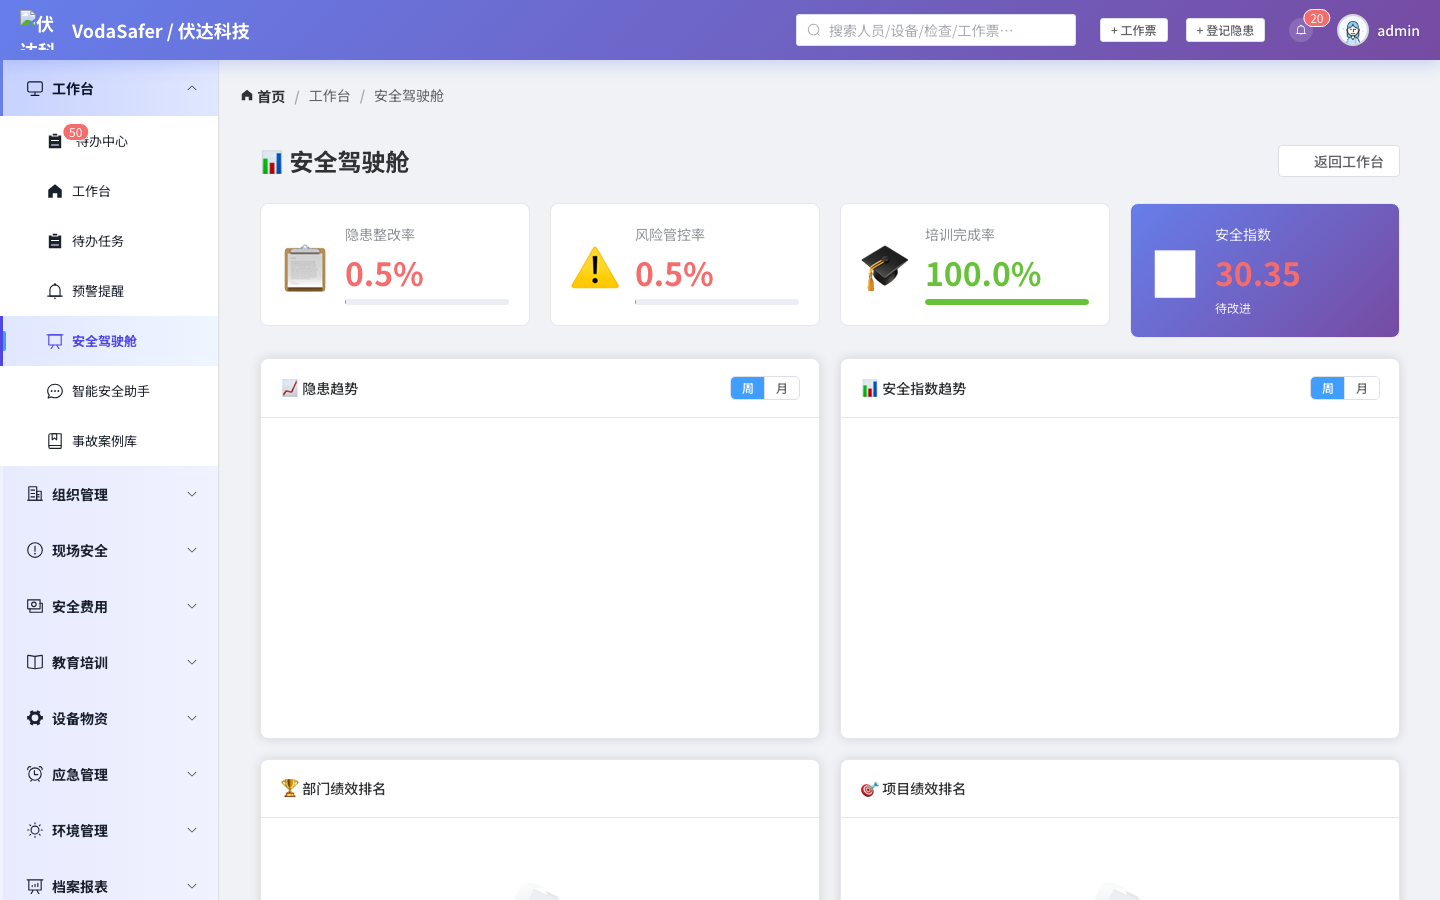Click the 20 notification badge
1440x900 pixels.
(1316, 18)
